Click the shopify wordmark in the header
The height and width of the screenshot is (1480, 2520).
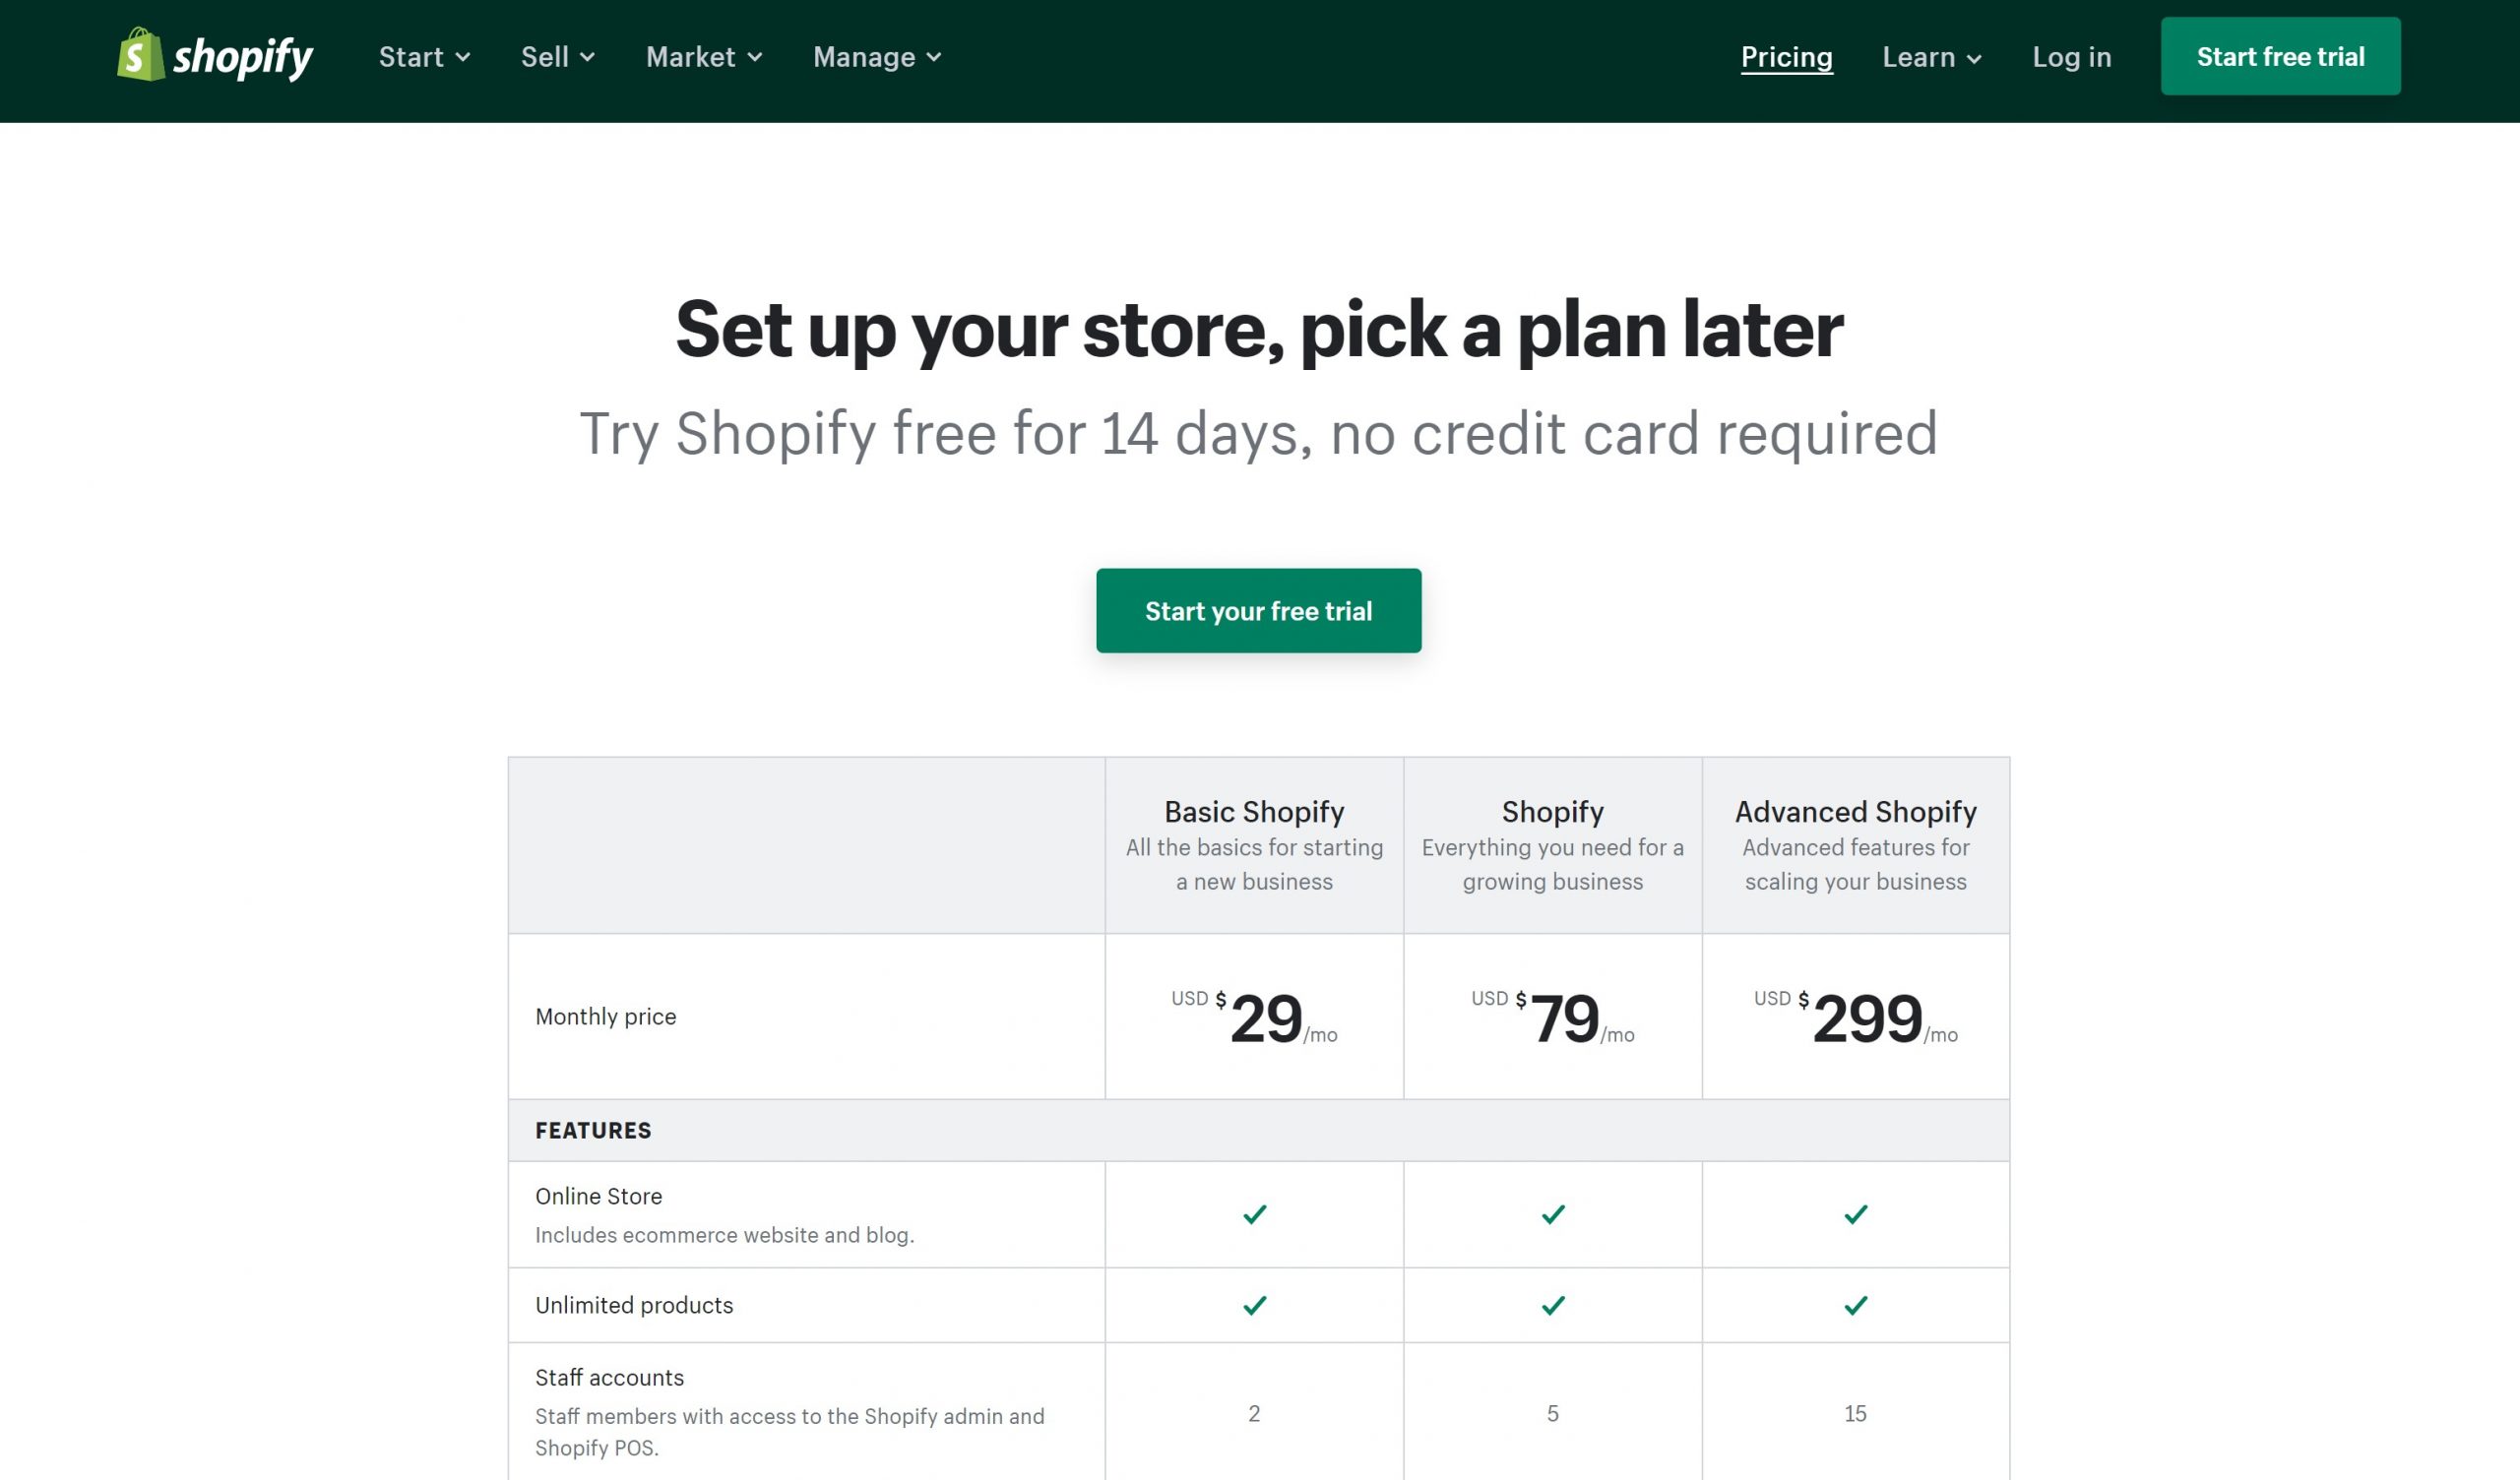[243, 58]
